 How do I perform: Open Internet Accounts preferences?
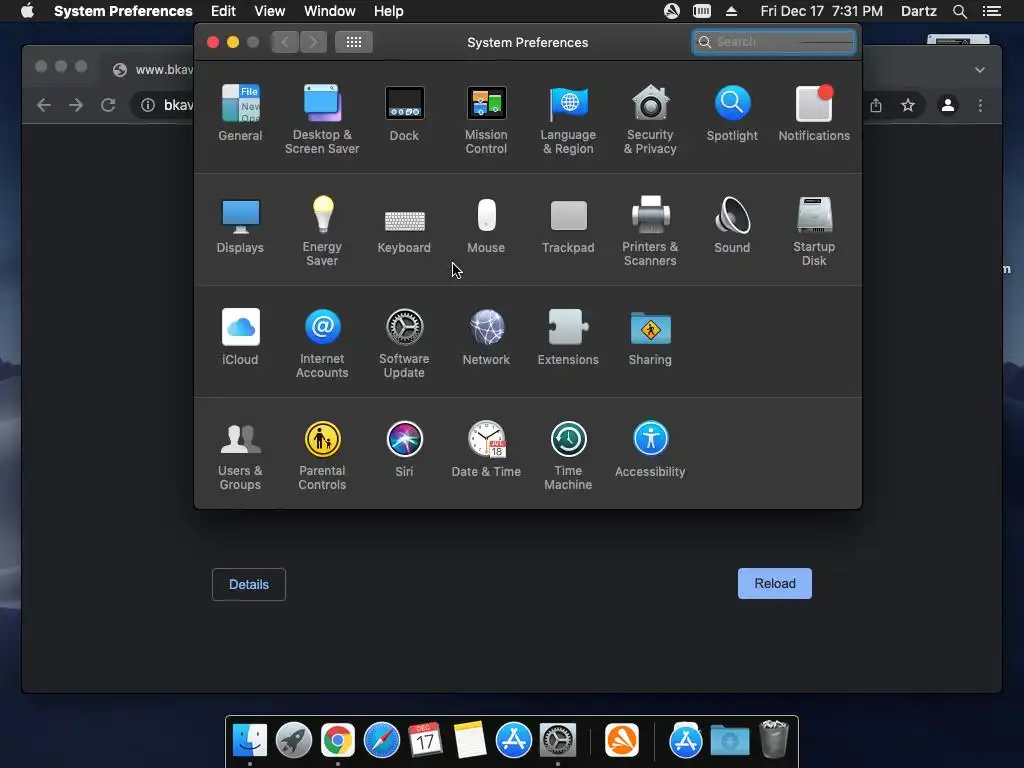322,344
